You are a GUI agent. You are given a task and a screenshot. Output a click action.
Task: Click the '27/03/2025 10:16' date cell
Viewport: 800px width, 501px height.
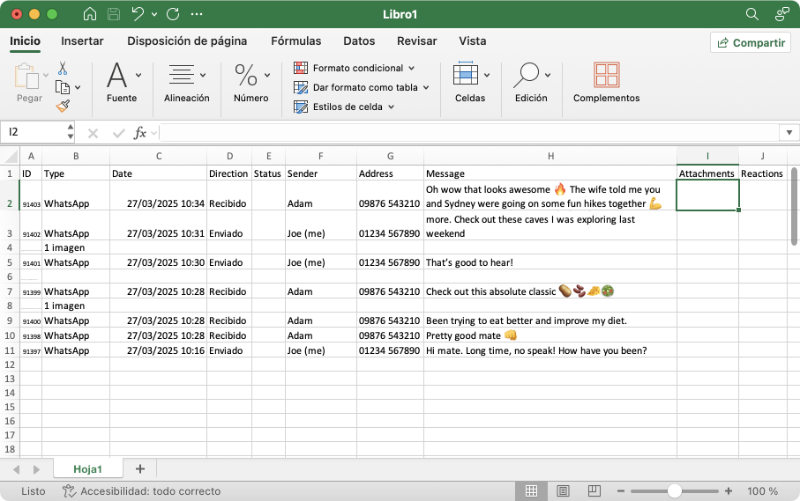pyautogui.click(x=158, y=350)
